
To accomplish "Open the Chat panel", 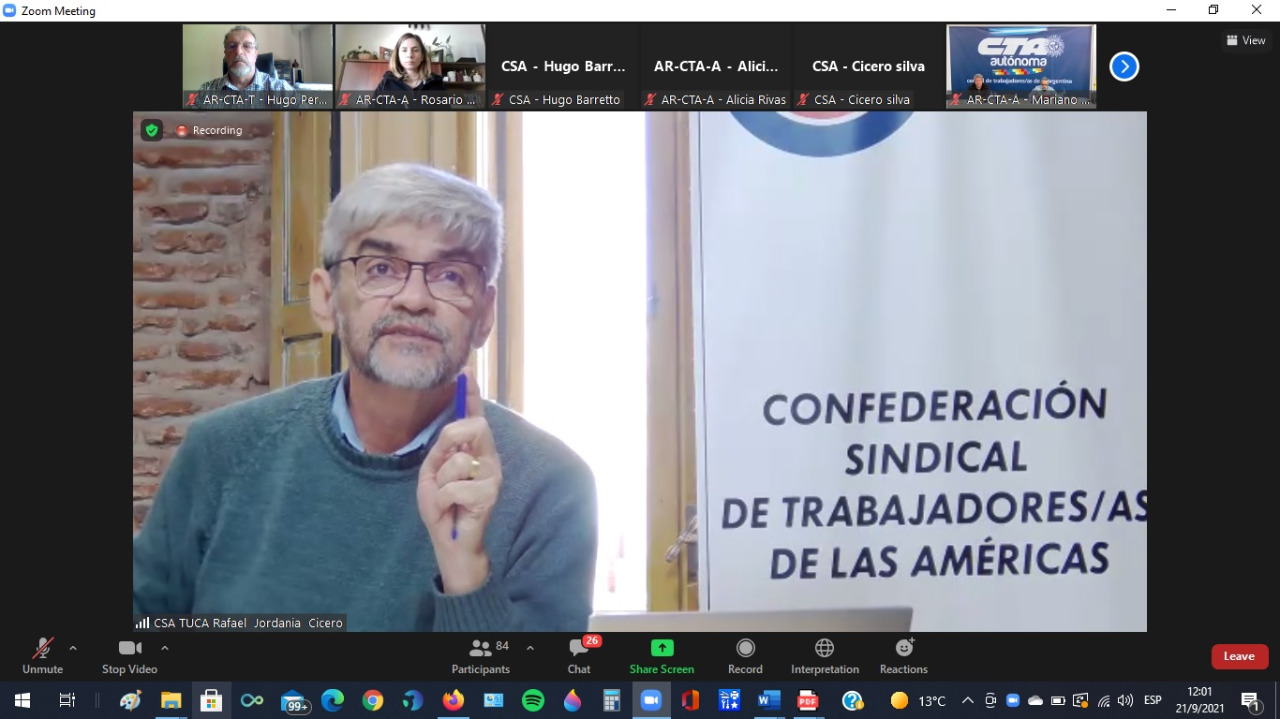I will click(x=579, y=656).
